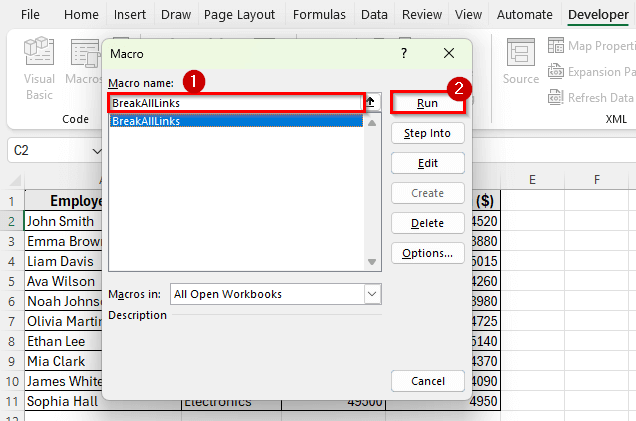Click the cell ending in 4725
Viewport: 636px width, 421px height.
[x=486, y=321]
